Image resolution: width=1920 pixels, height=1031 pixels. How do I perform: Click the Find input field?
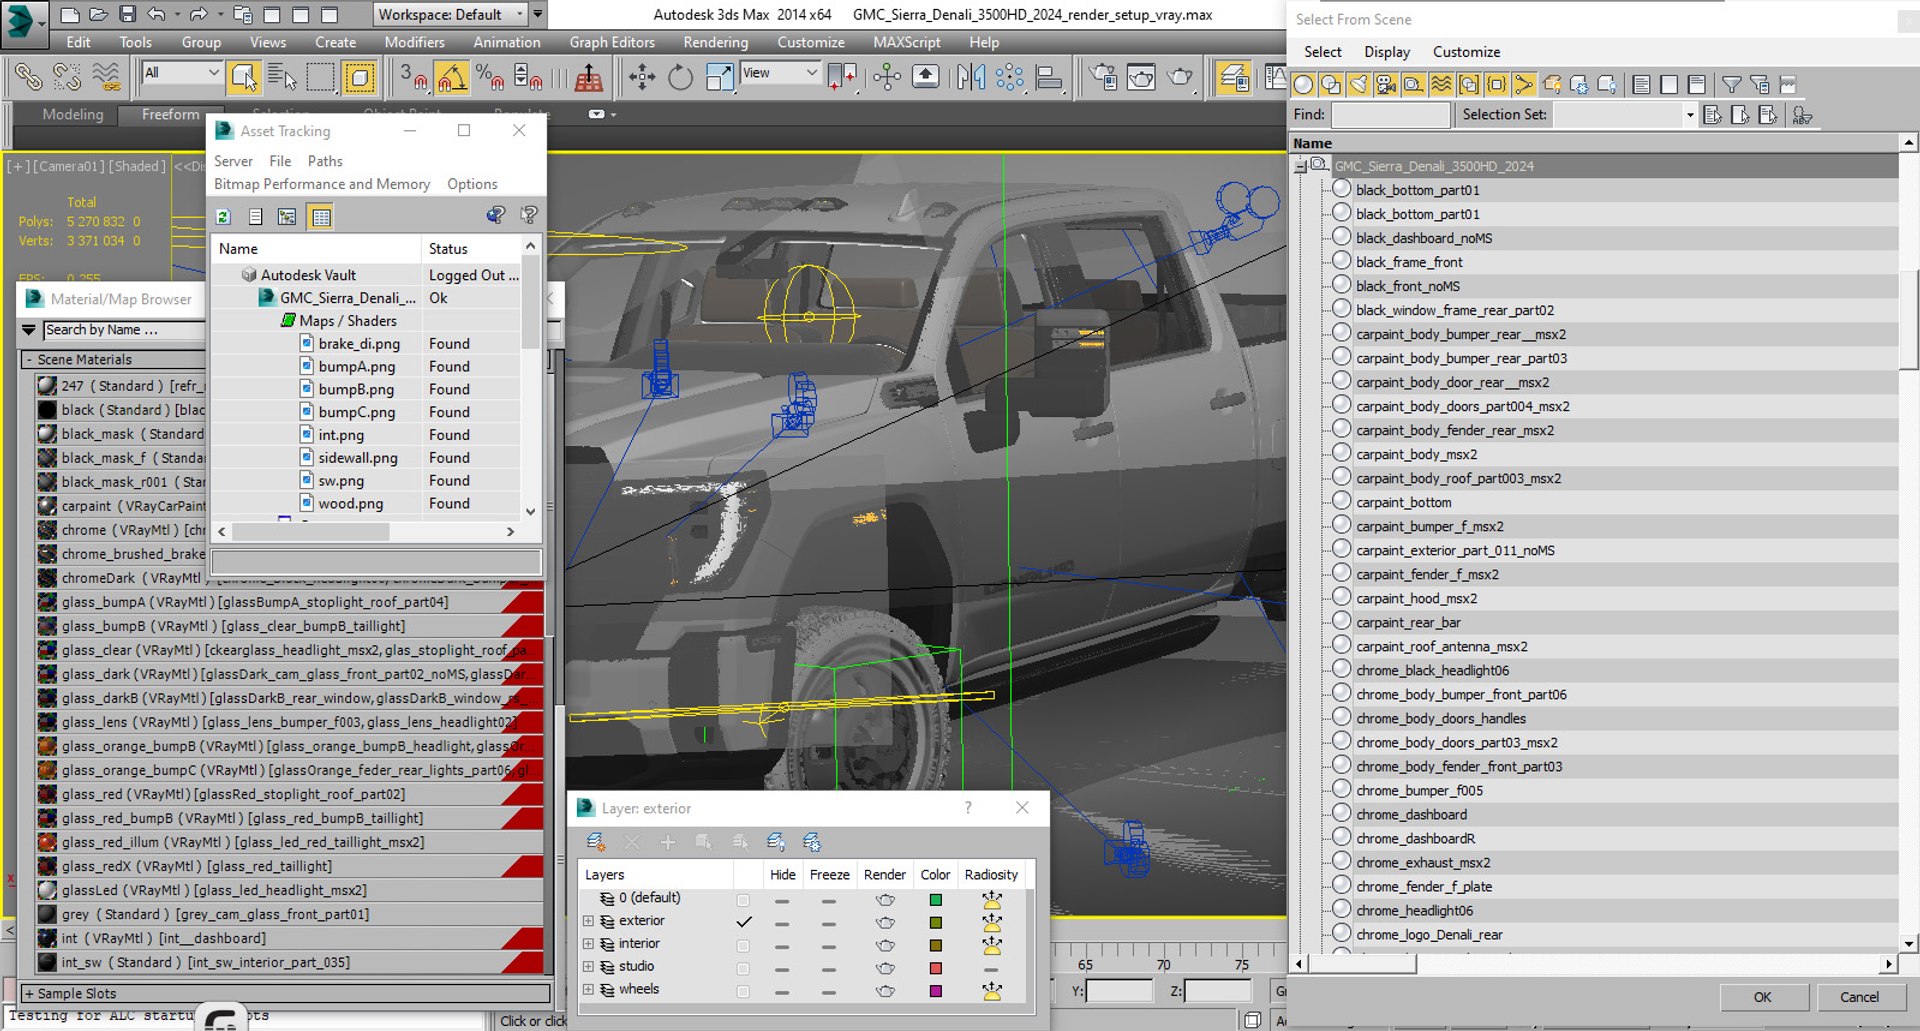[1390, 115]
